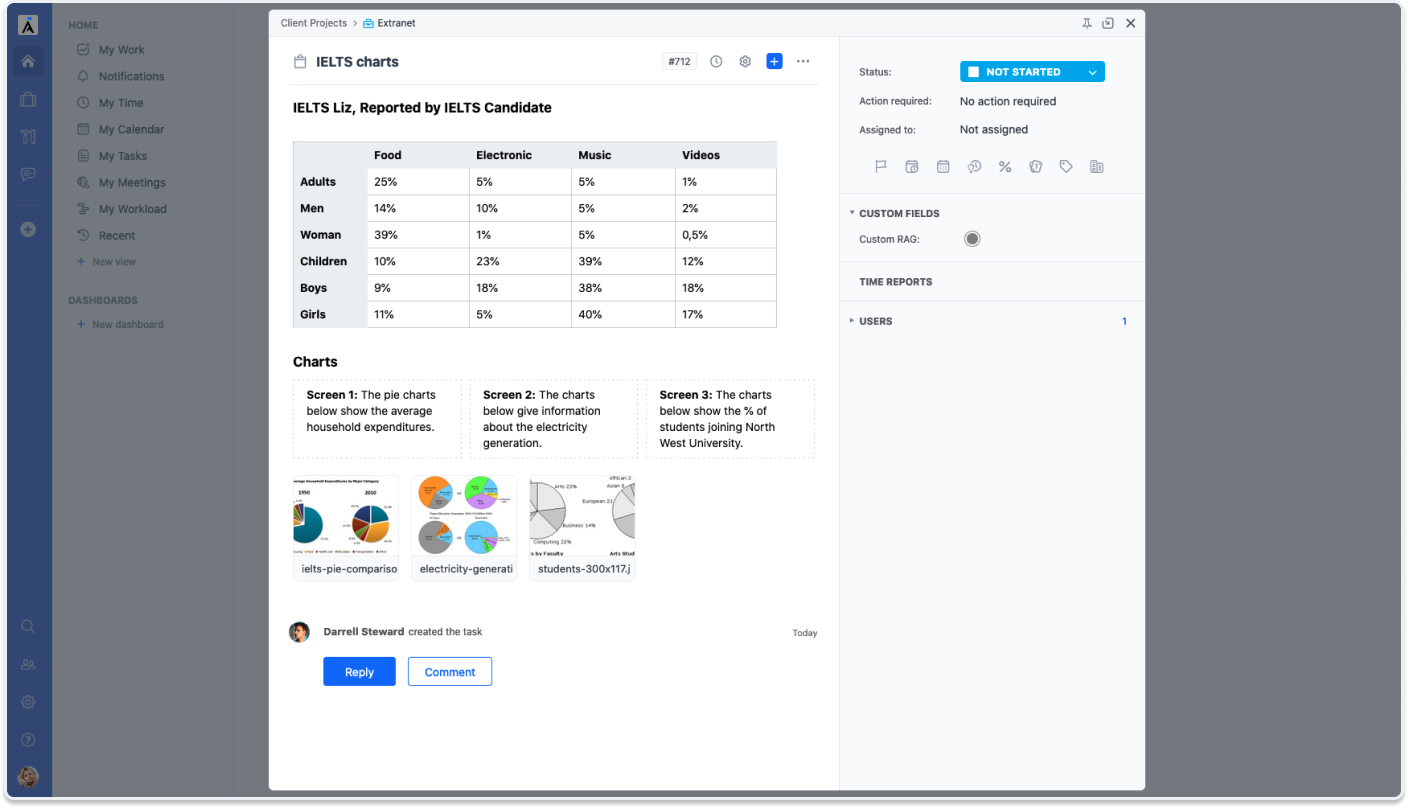Open My Workload in the sidebar

tap(133, 209)
